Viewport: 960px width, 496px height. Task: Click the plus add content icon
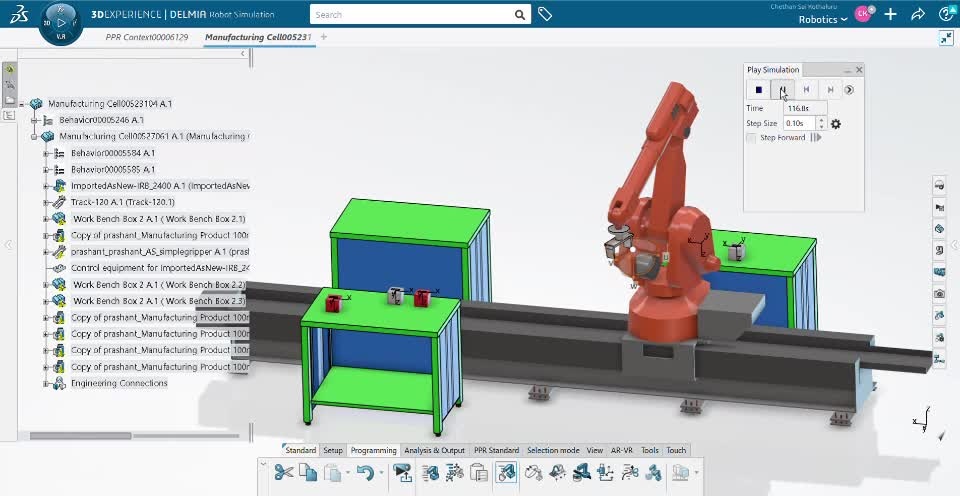click(x=890, y=14)
